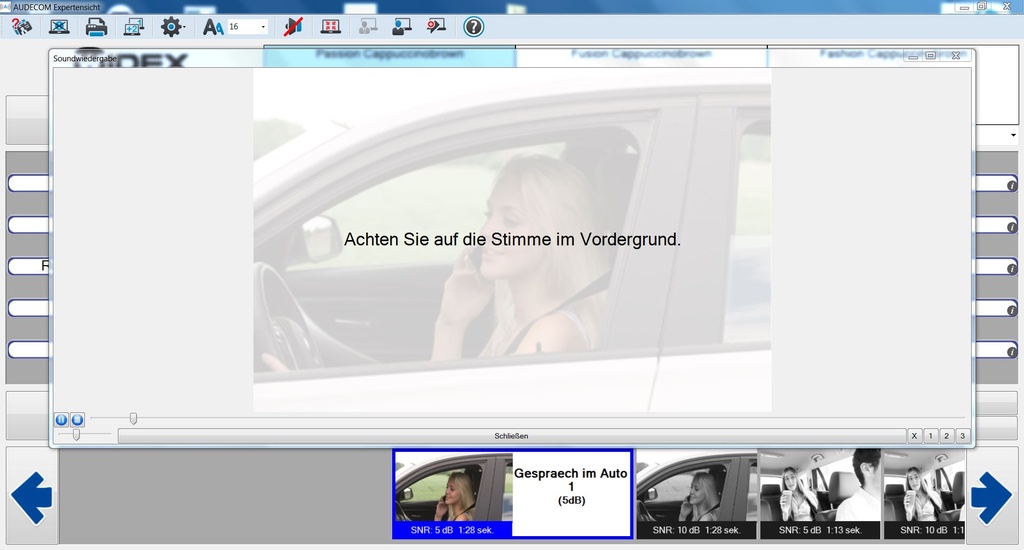The image size is (1024, 550).
Task: Pause the sound playback
Action: point(61,420)
